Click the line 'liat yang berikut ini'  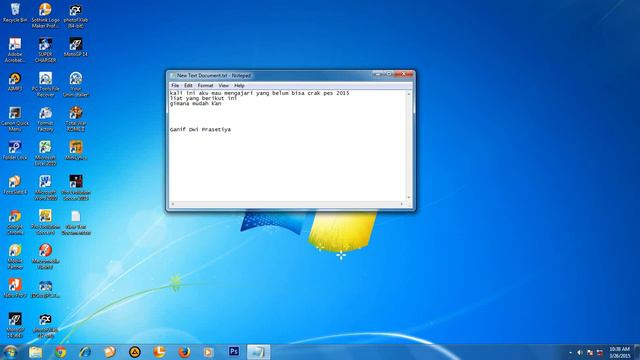tap(203, 98)
